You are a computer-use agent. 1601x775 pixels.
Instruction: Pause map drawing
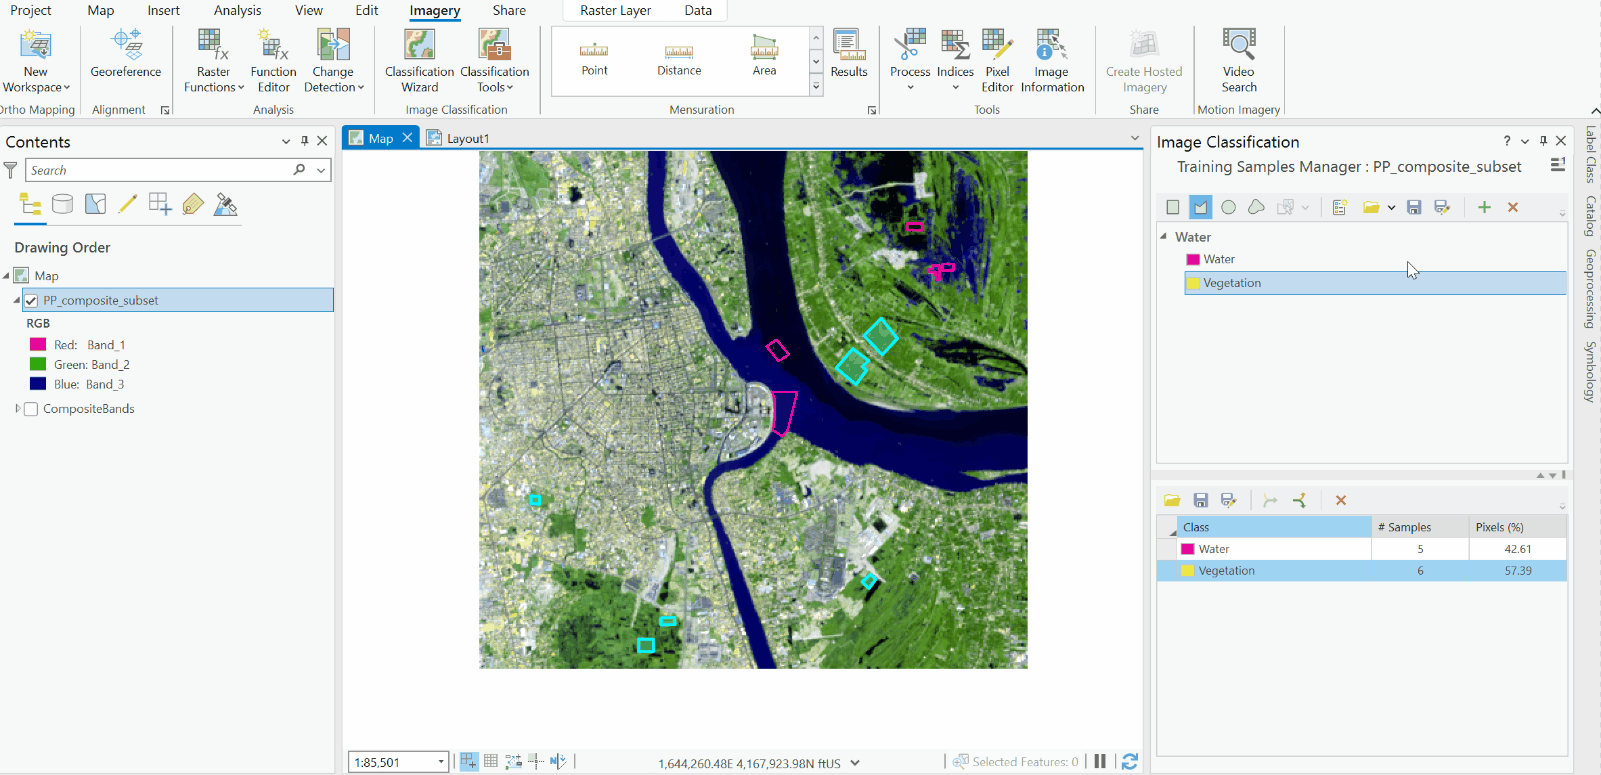tap(1100, 762)
